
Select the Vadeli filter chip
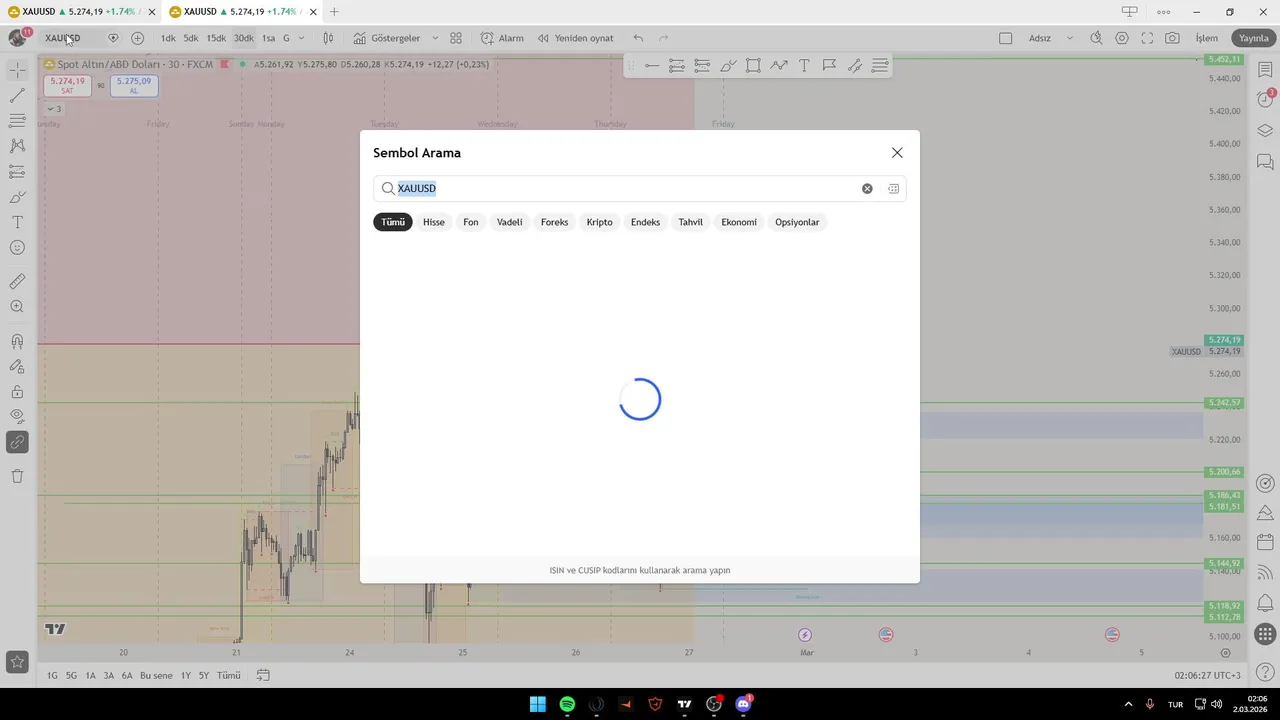(510, 222)
